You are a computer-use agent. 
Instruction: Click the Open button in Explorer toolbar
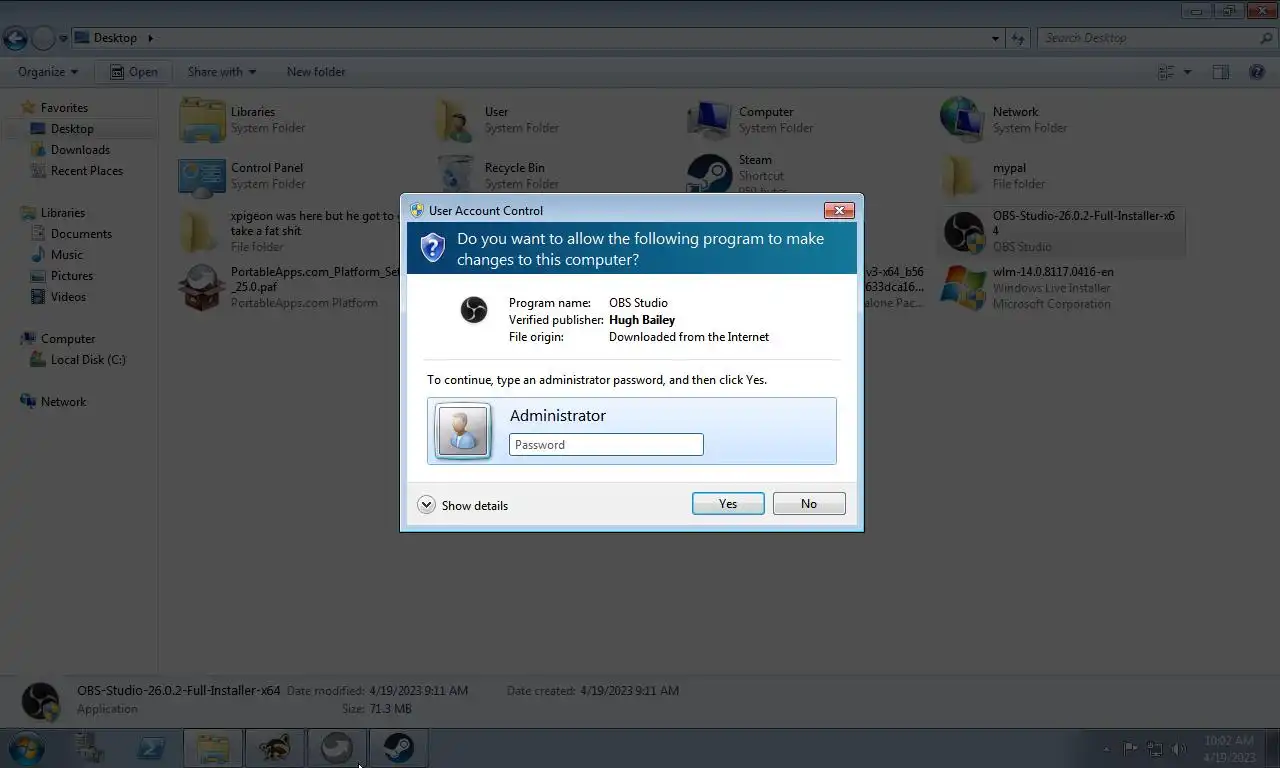(x=133, y=72)
